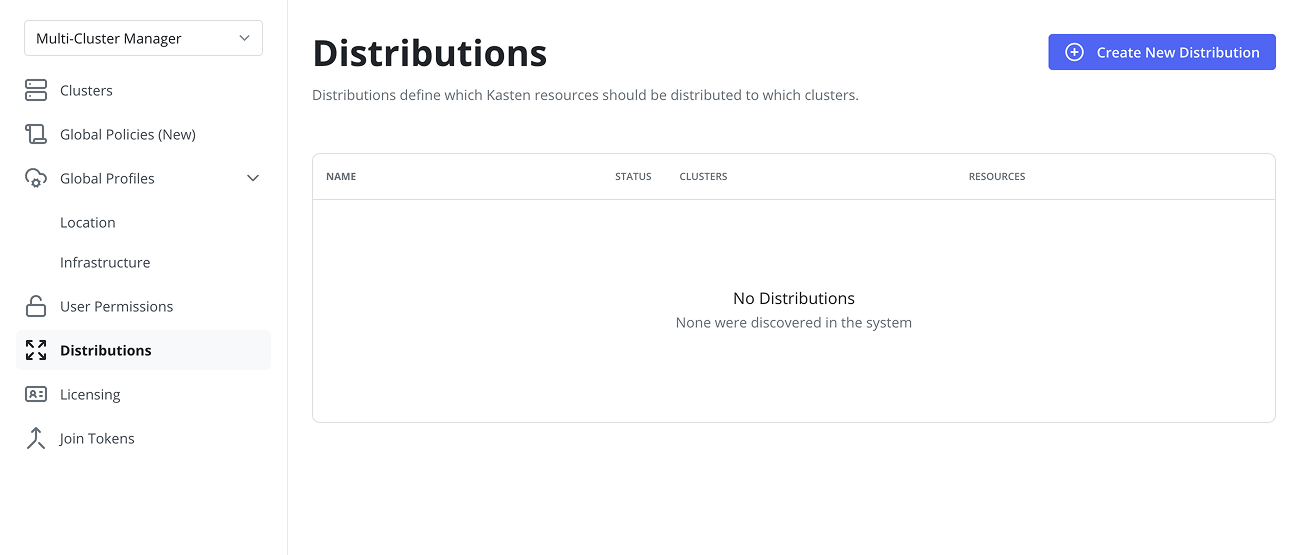Viewport: 1300px width, 555px height.
Task: Sort by the NAME column header
Action: pyautogui.click(x=341, y=177)
